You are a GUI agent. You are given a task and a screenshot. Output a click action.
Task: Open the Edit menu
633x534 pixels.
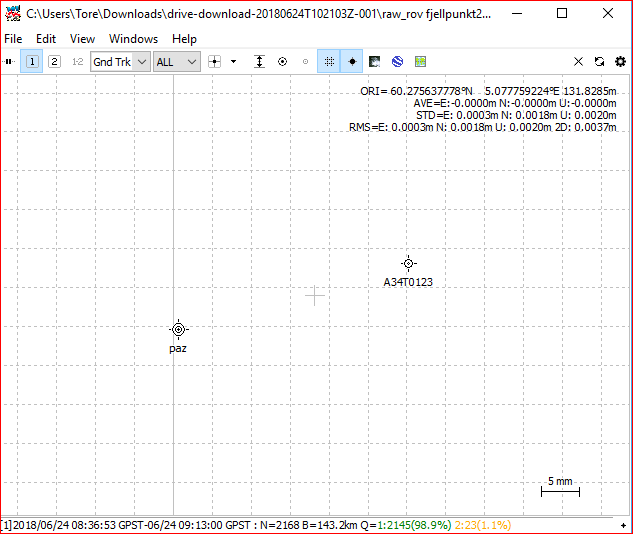click(x=46, y=39)
